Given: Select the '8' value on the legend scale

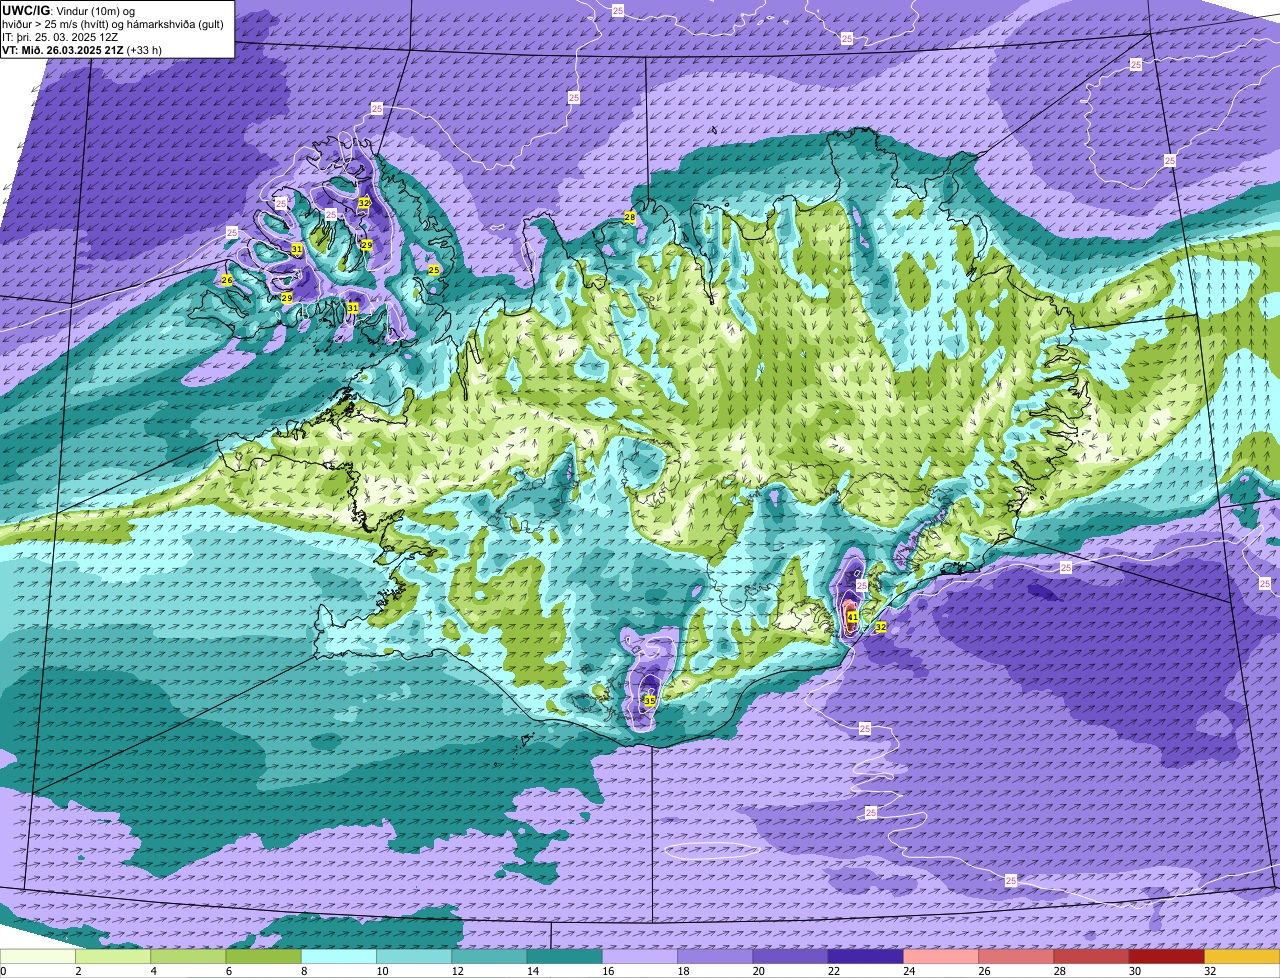Looking at the screenshot, I should pyautogui.click(x=302, y=971).
